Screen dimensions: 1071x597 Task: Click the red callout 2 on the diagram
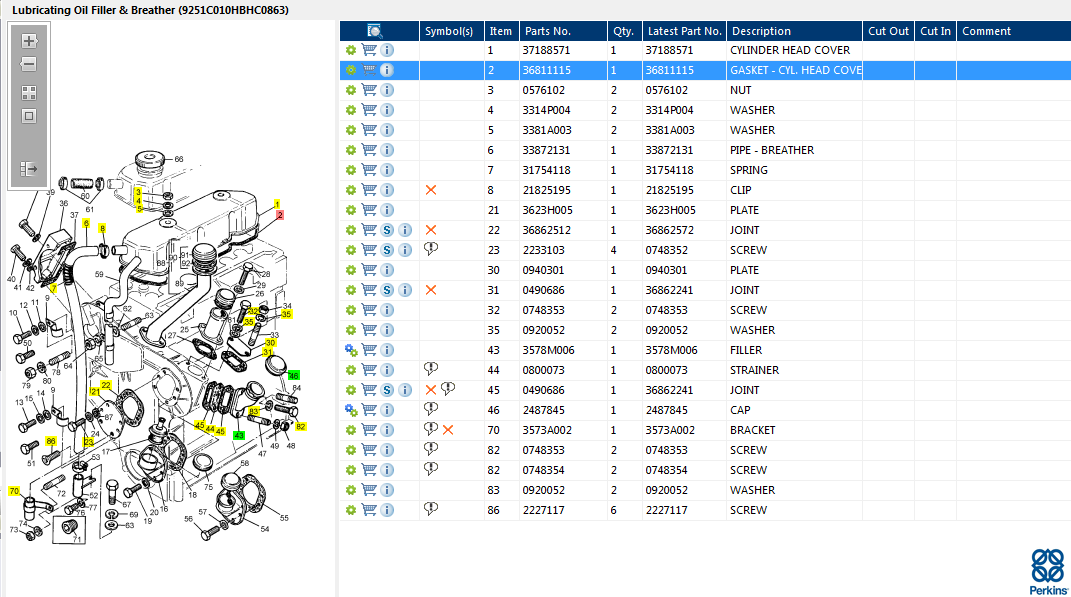[279, 214]
